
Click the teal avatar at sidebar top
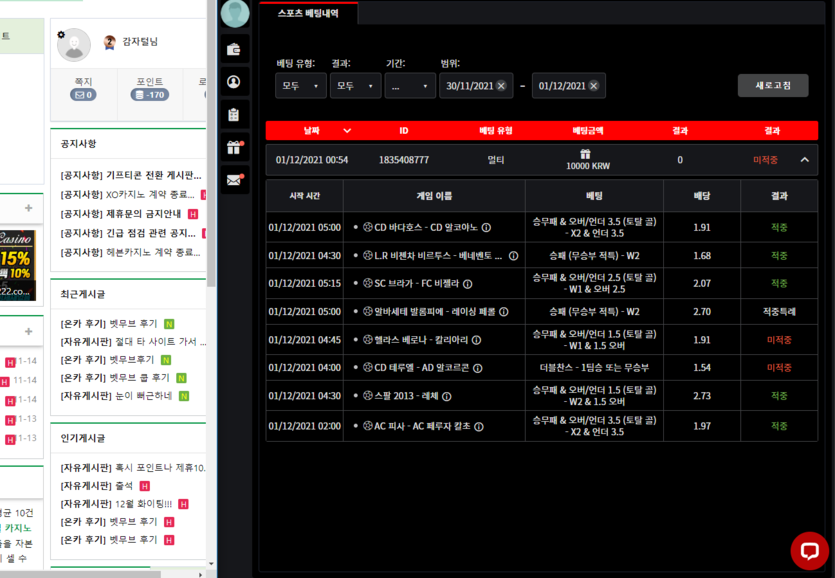pos(235,13)
